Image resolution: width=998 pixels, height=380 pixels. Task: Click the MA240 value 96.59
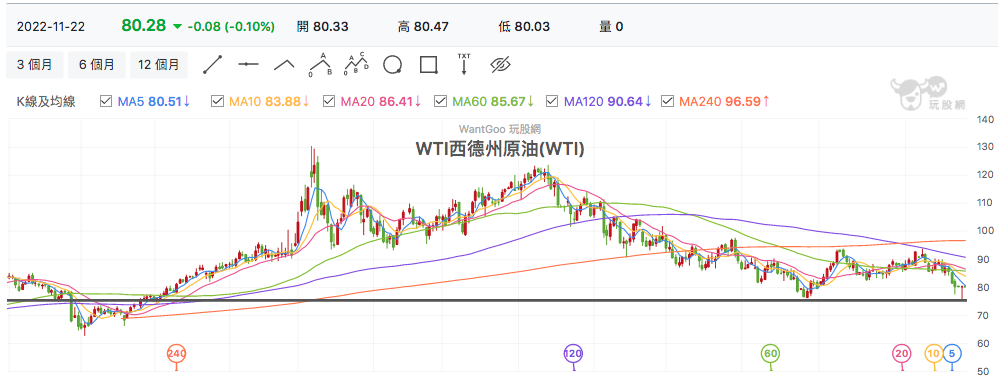(x=742, y=101)
